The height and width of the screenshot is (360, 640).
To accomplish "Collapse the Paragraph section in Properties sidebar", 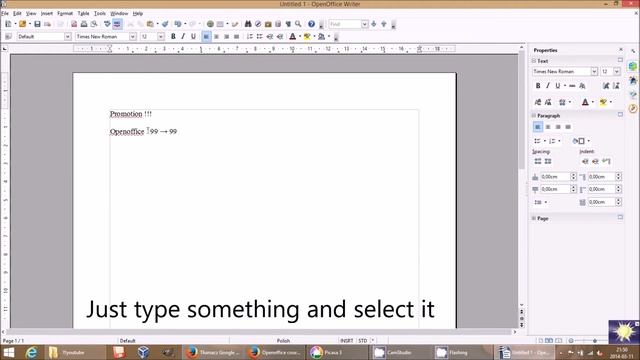I will pos(533,116).
